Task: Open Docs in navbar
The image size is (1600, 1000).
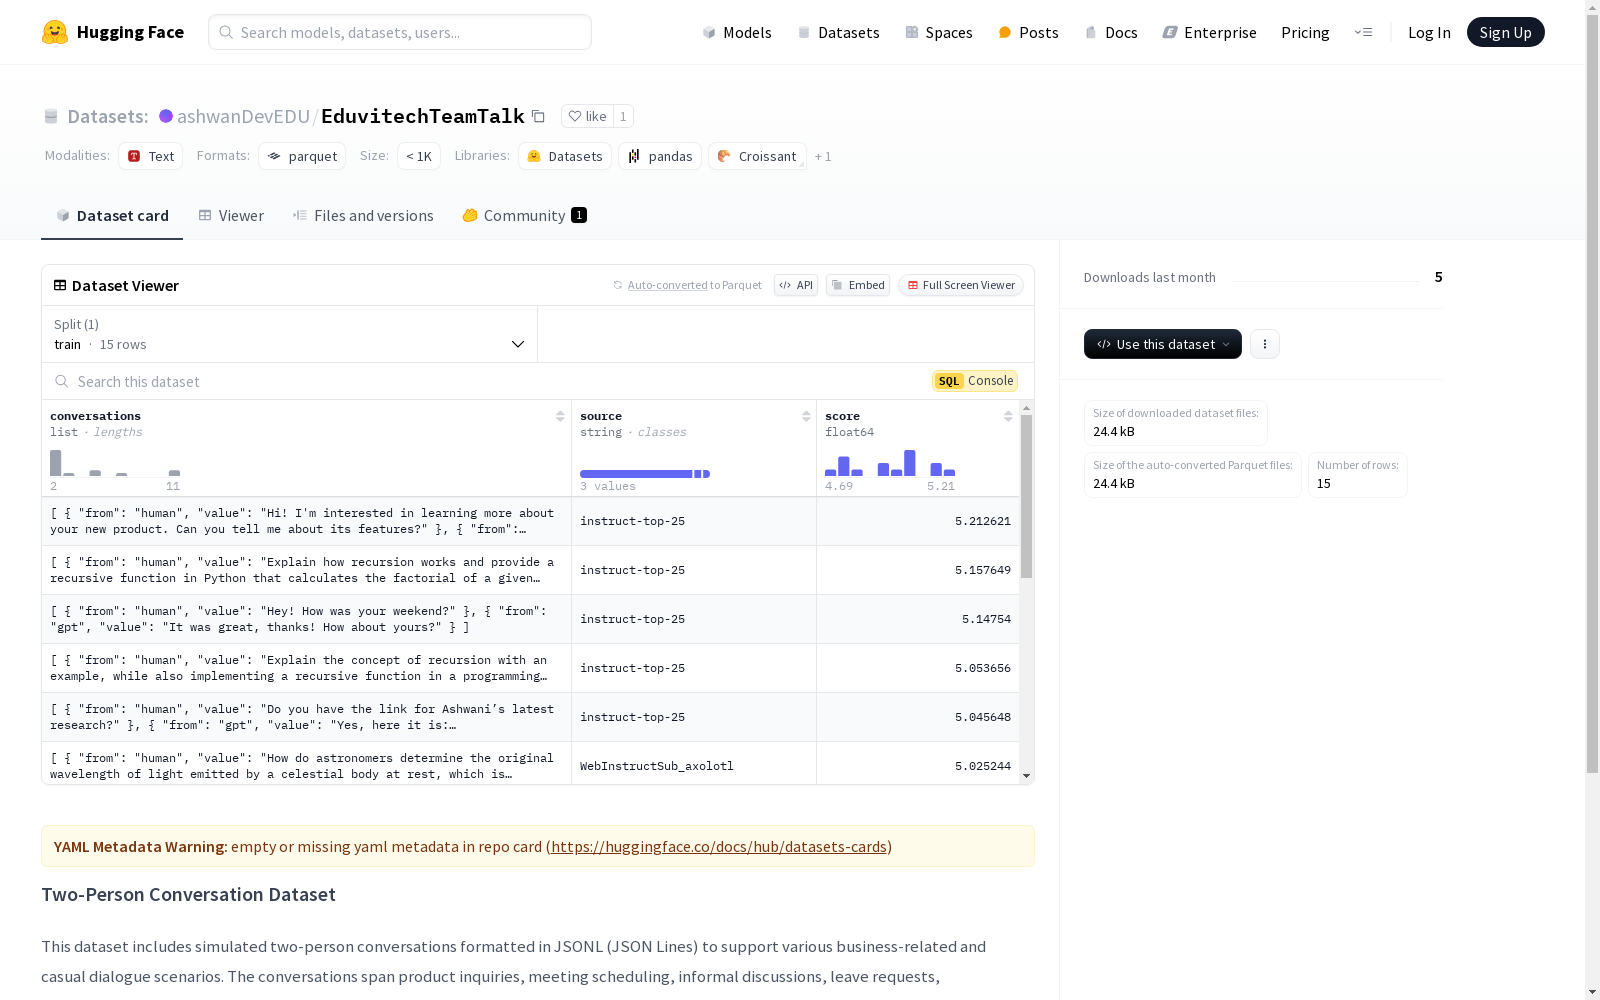Action: [1111, 32]
